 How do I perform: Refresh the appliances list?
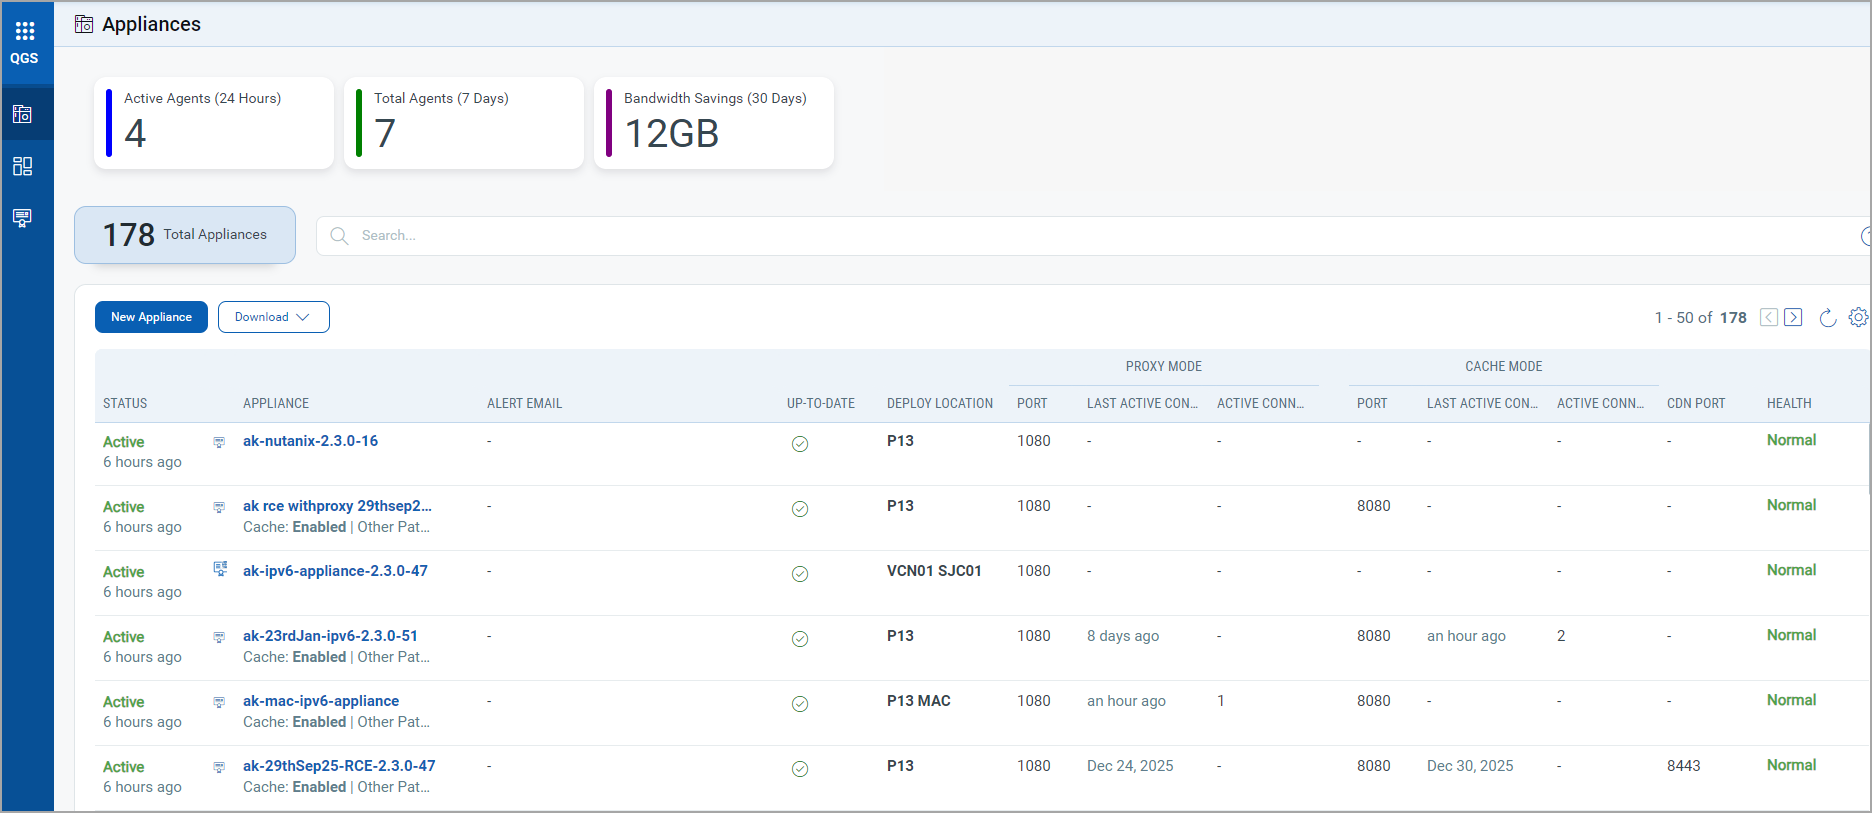pos(1827,318)
